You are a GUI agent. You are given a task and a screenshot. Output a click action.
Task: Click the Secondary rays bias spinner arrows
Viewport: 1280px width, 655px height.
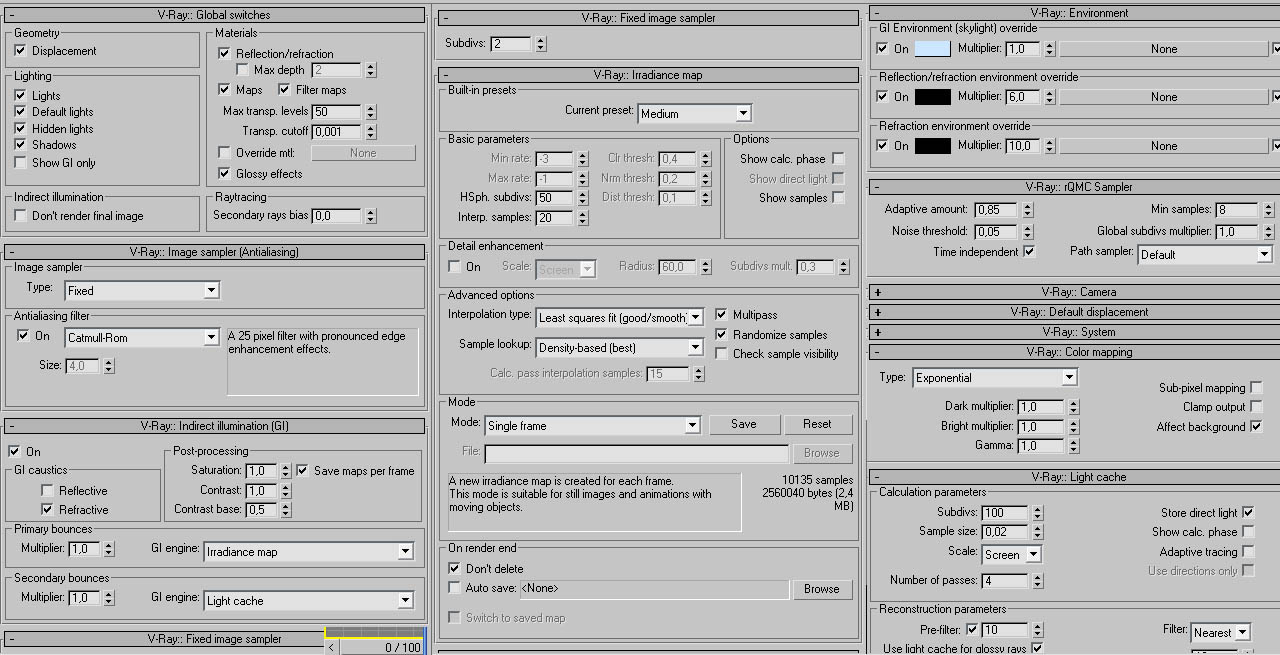pyautogui.click(x=370, y=216)
